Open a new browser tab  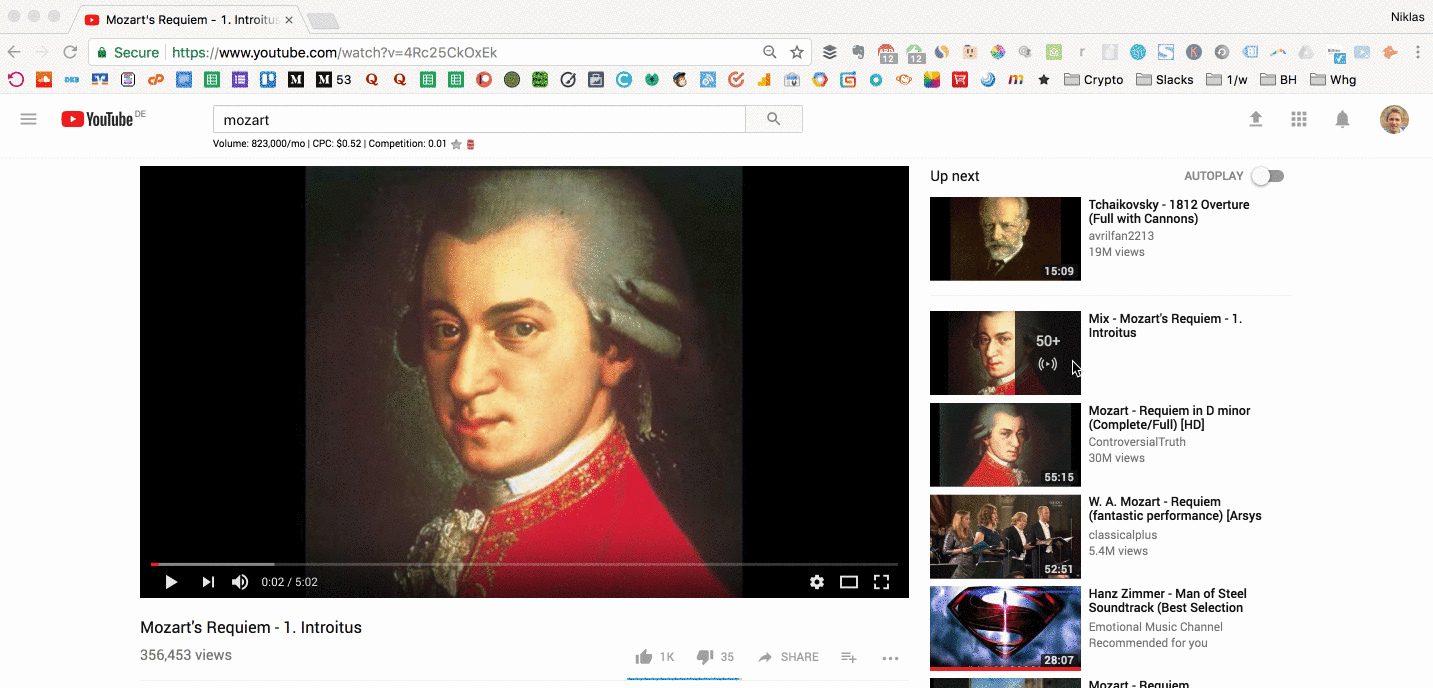321,21
